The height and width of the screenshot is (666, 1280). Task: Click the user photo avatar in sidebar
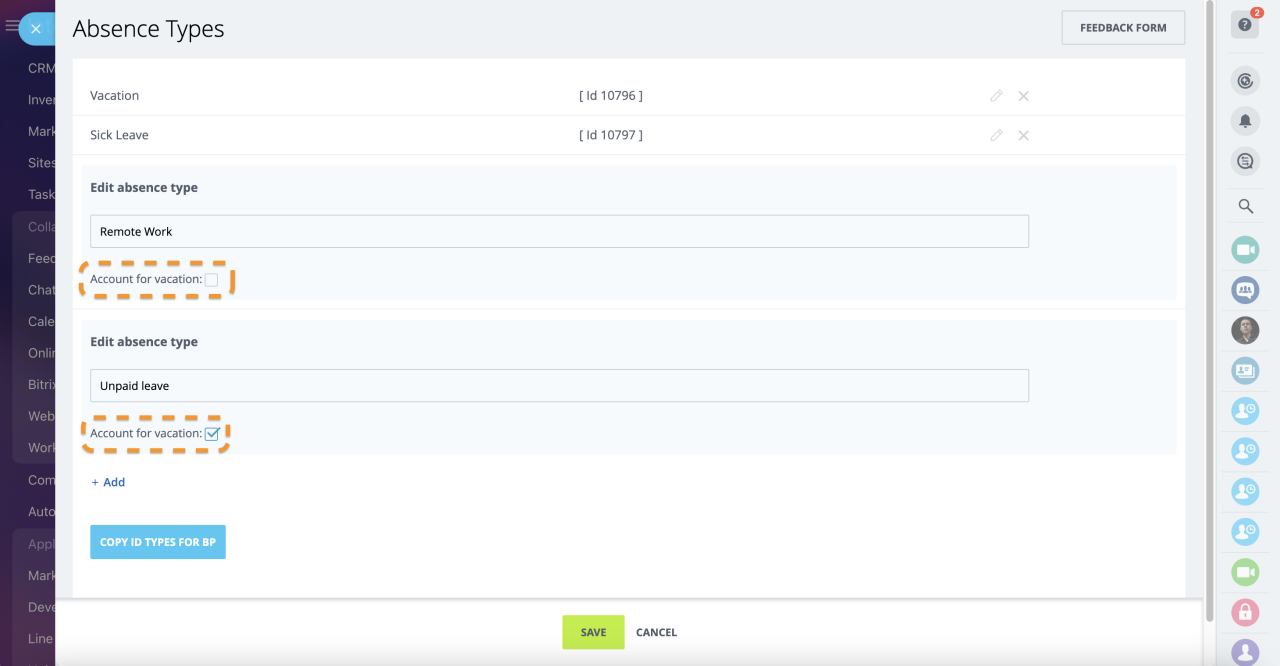(1245, 330)
